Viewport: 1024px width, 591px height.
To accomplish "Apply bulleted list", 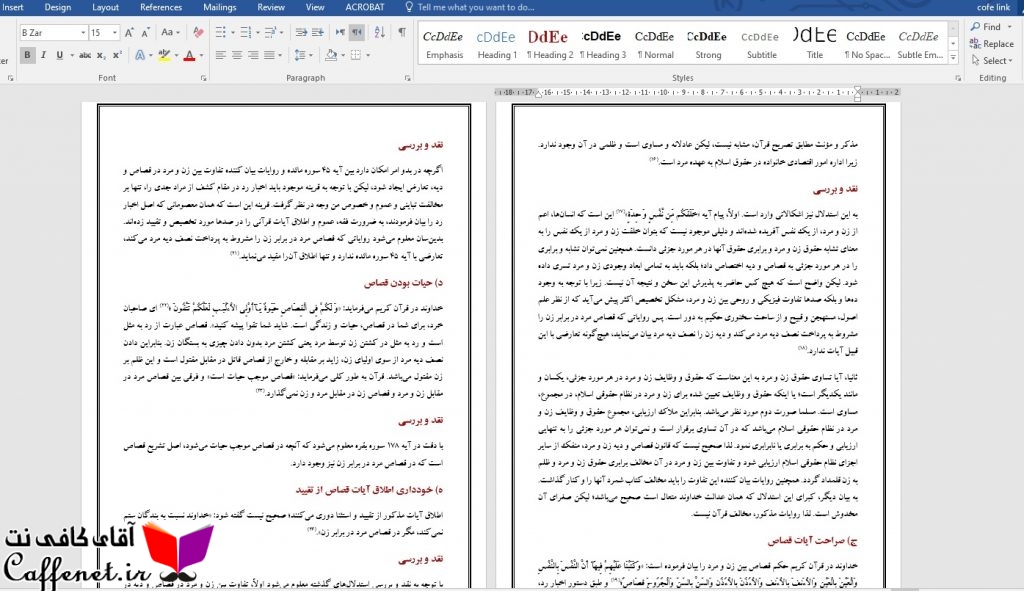I will (x=221, y=32).
